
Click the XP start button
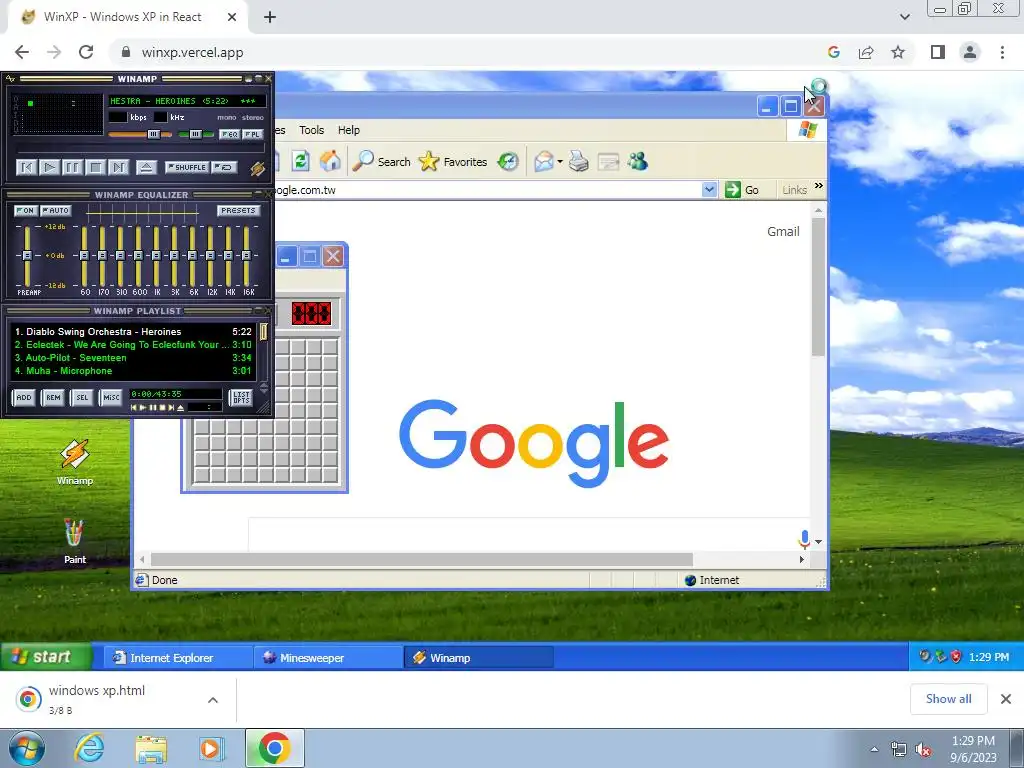[46, 657]
